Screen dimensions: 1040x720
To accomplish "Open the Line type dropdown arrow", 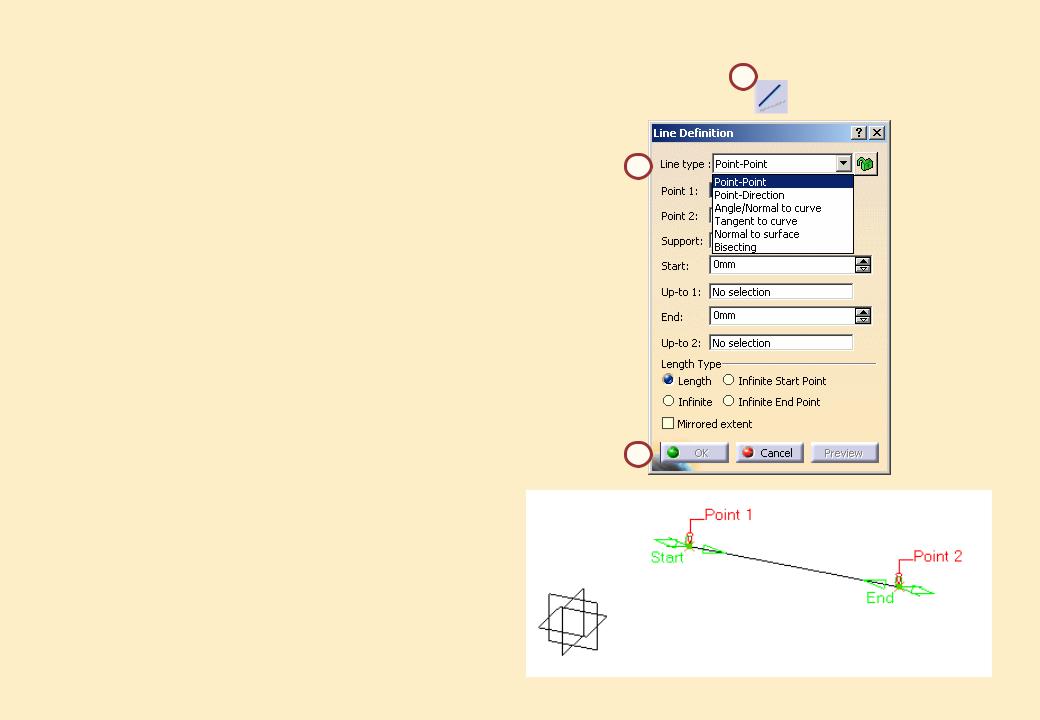I will click(x=843, y=163).
